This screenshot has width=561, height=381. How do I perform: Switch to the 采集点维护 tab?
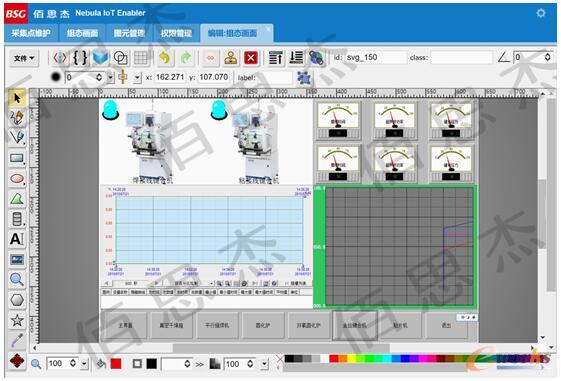click(x=31, y=33)
